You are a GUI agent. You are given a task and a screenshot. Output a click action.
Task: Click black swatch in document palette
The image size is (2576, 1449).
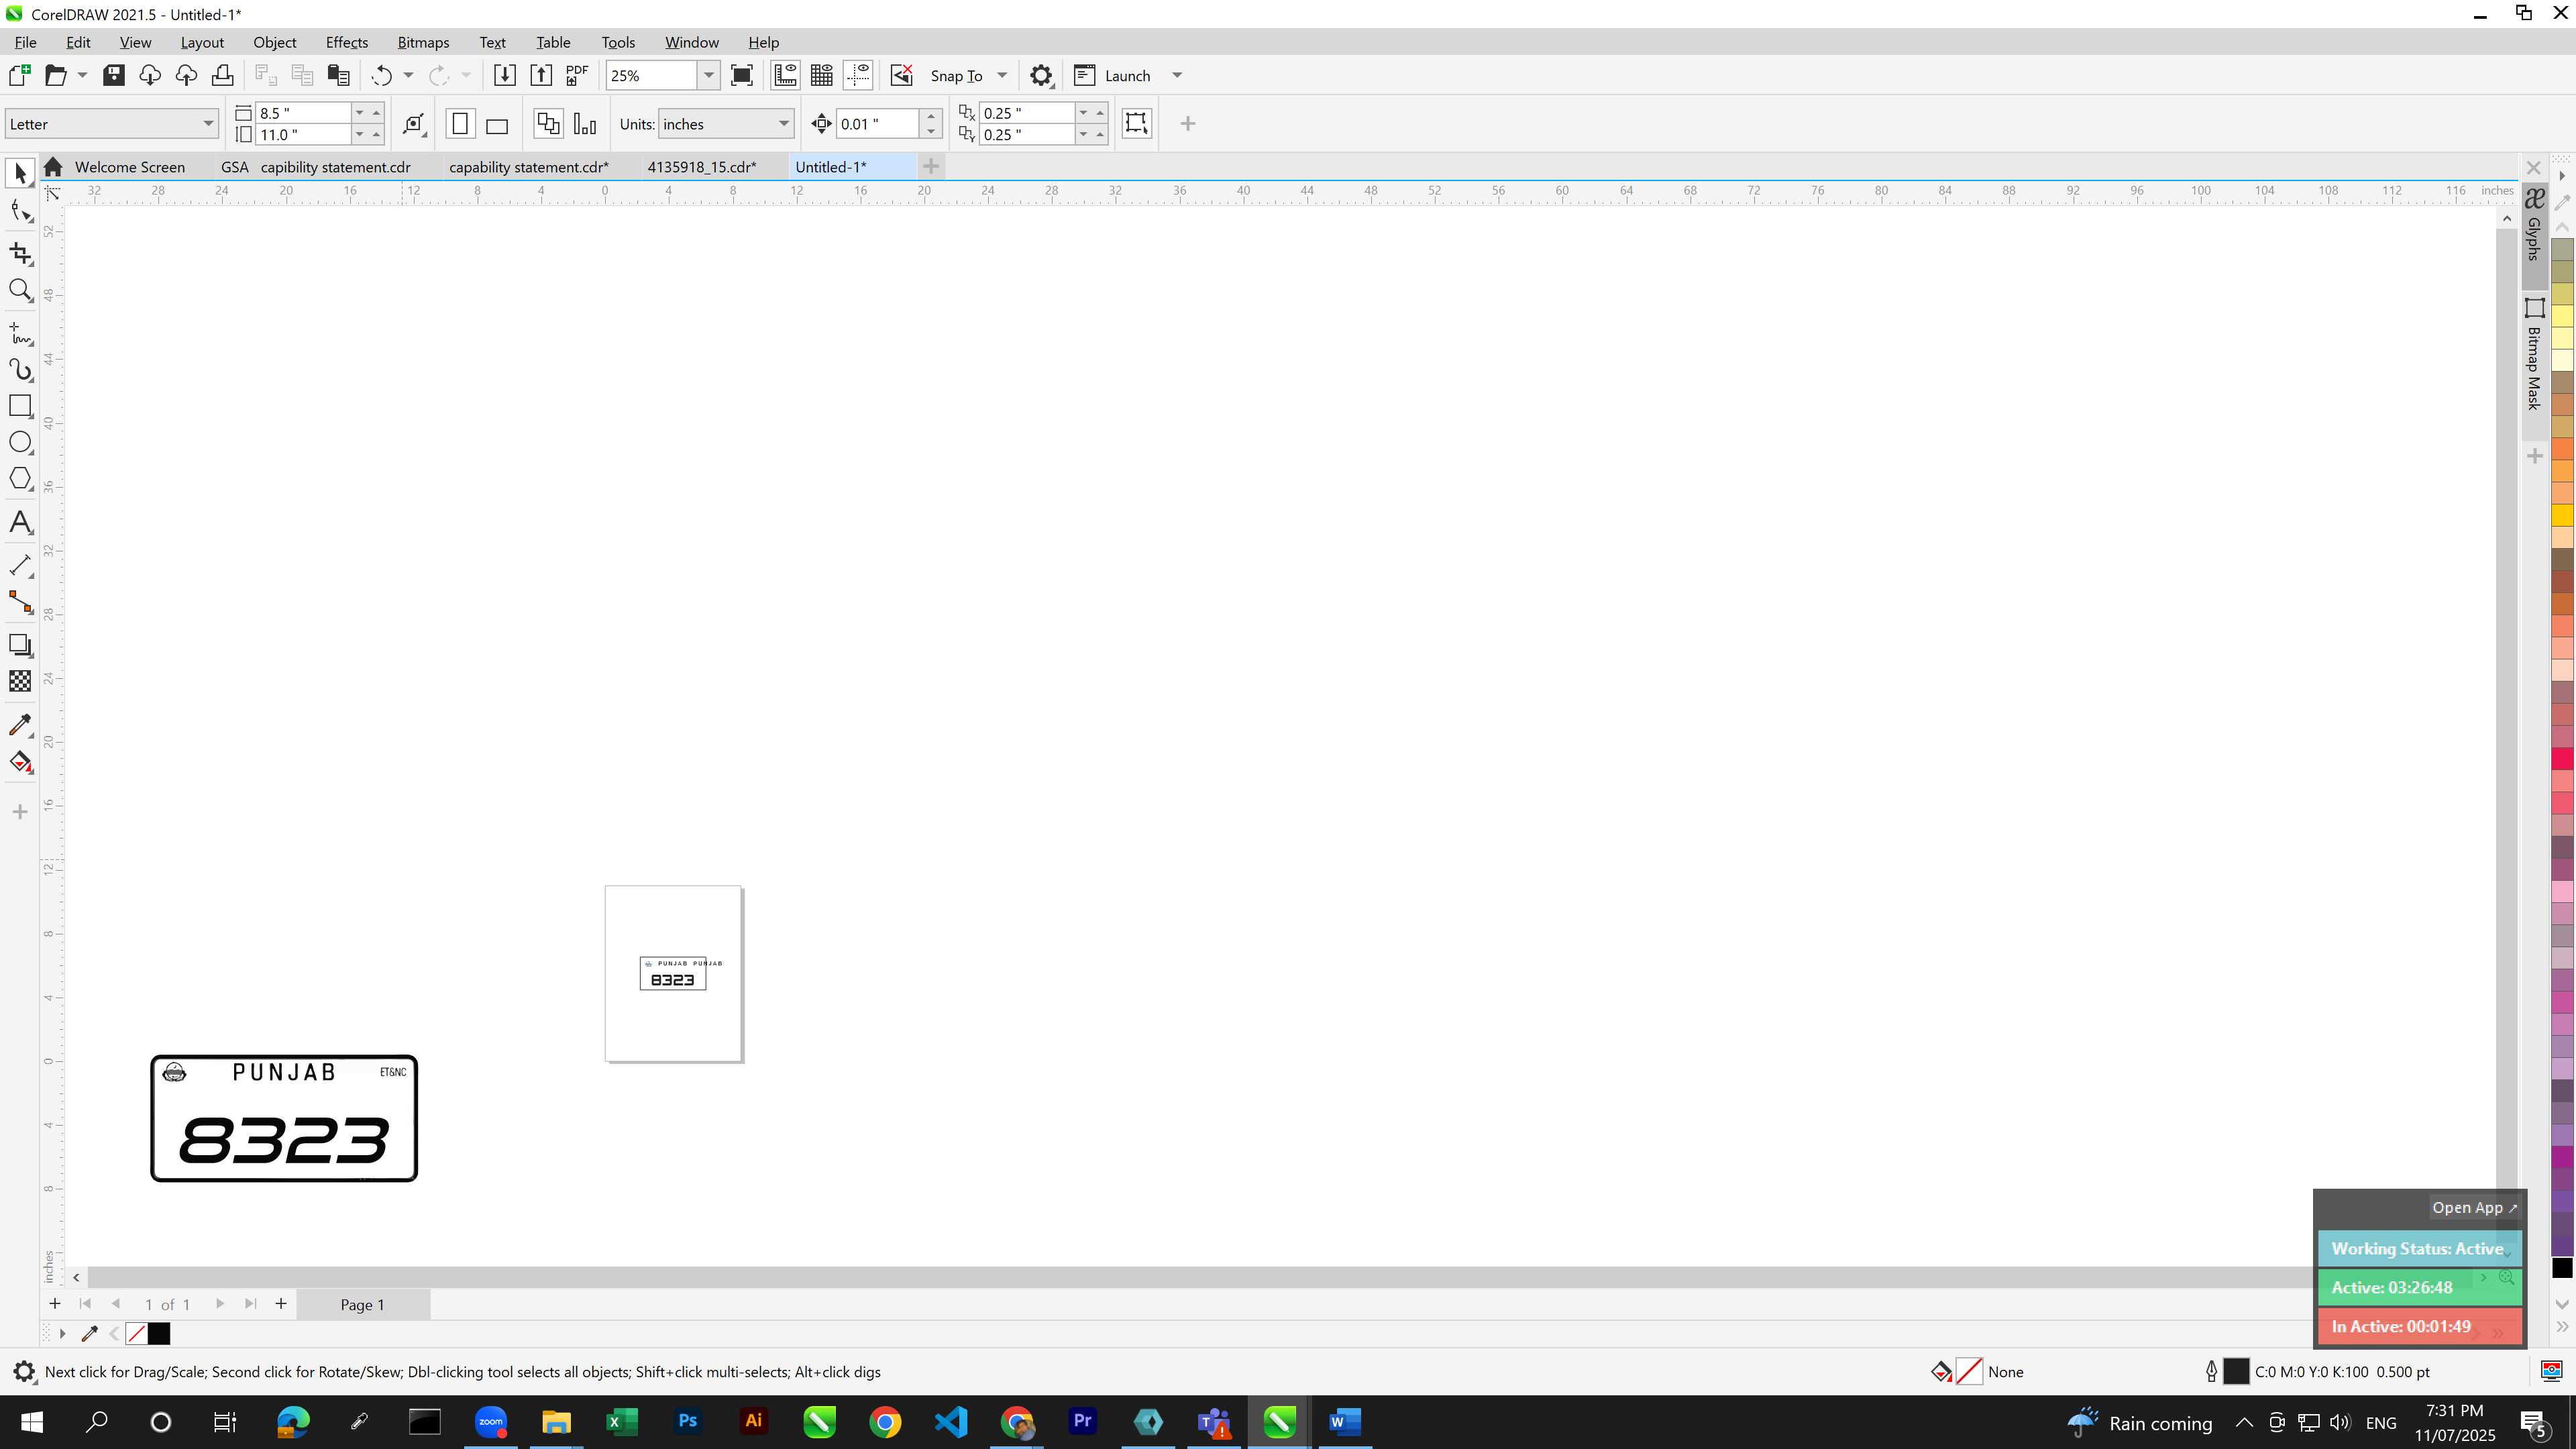[x=159, y=1333]
